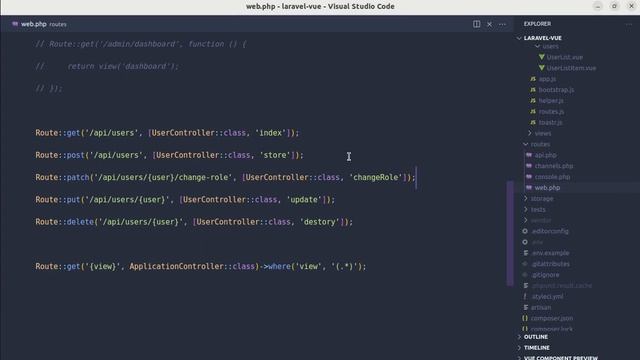Maximize the VS Code window
This screenshot has width=640, height=360.
(x=614, y=6)
